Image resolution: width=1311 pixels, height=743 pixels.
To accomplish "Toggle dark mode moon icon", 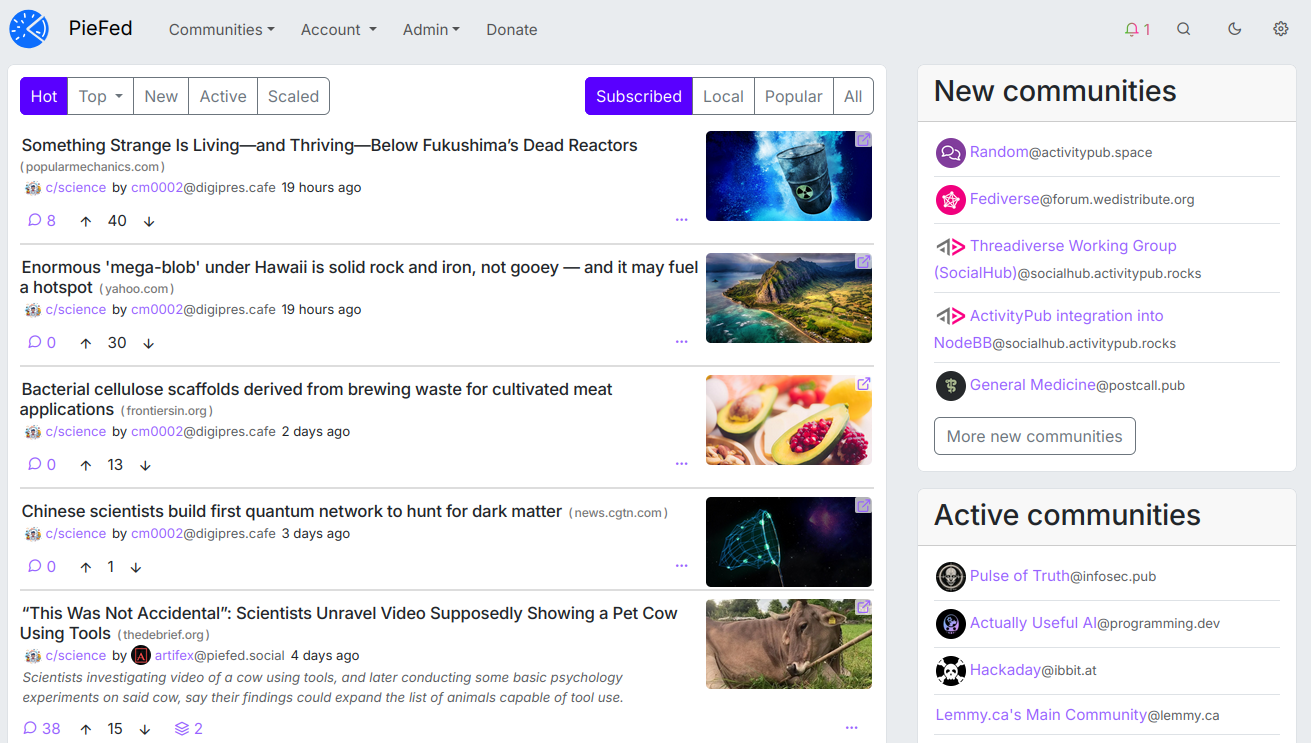I will click(1234, 30).
